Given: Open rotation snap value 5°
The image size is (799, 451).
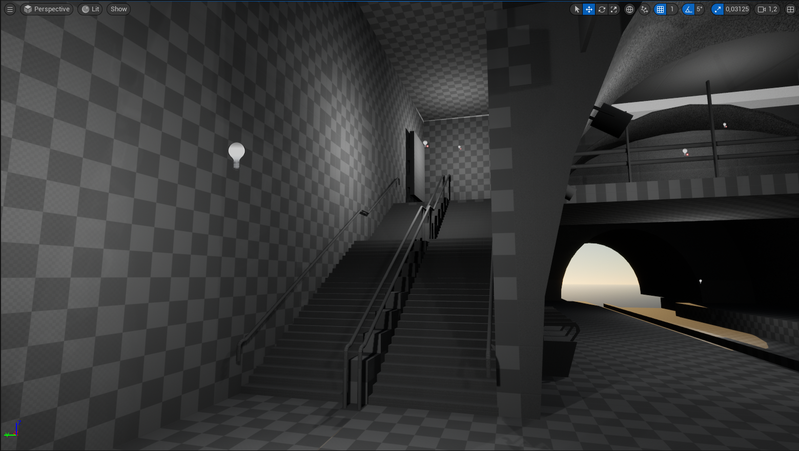Looking at the screenshot, I should (700, 9).
